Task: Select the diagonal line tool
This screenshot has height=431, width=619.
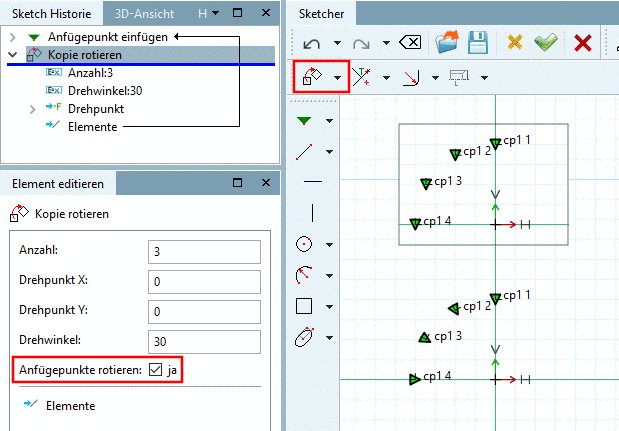Action: pyautogui.click(x=304, y=152)
